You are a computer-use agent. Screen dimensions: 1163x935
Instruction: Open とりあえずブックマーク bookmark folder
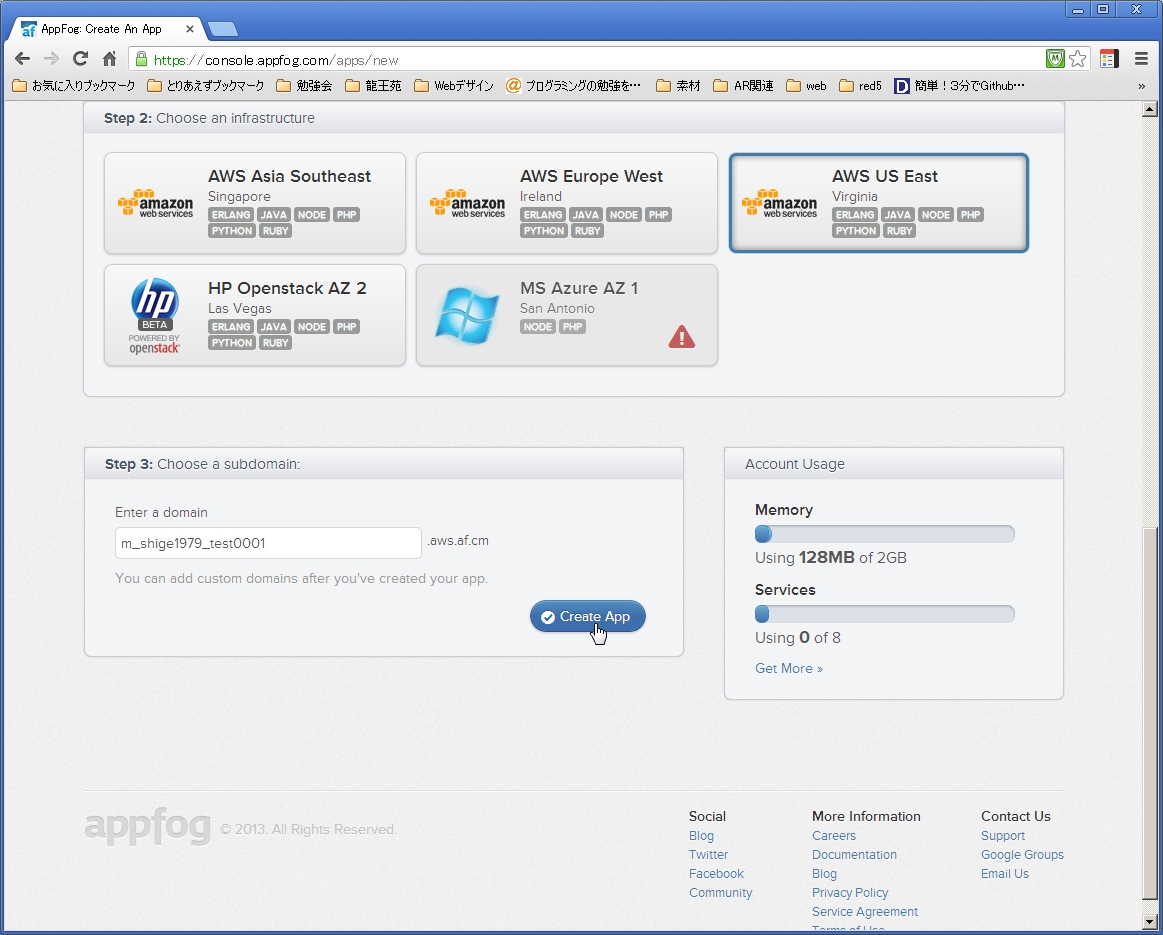pyautogui.click(x=206, y=86)
